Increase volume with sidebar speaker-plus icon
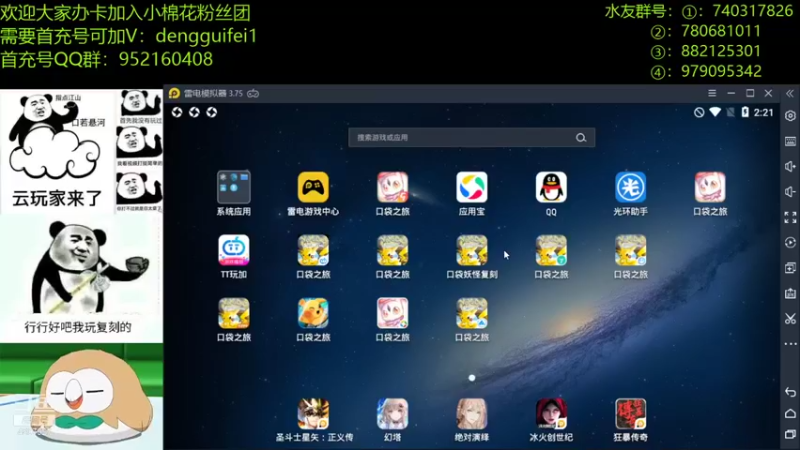Screen dimensions: 800x450 coord(790,166)
